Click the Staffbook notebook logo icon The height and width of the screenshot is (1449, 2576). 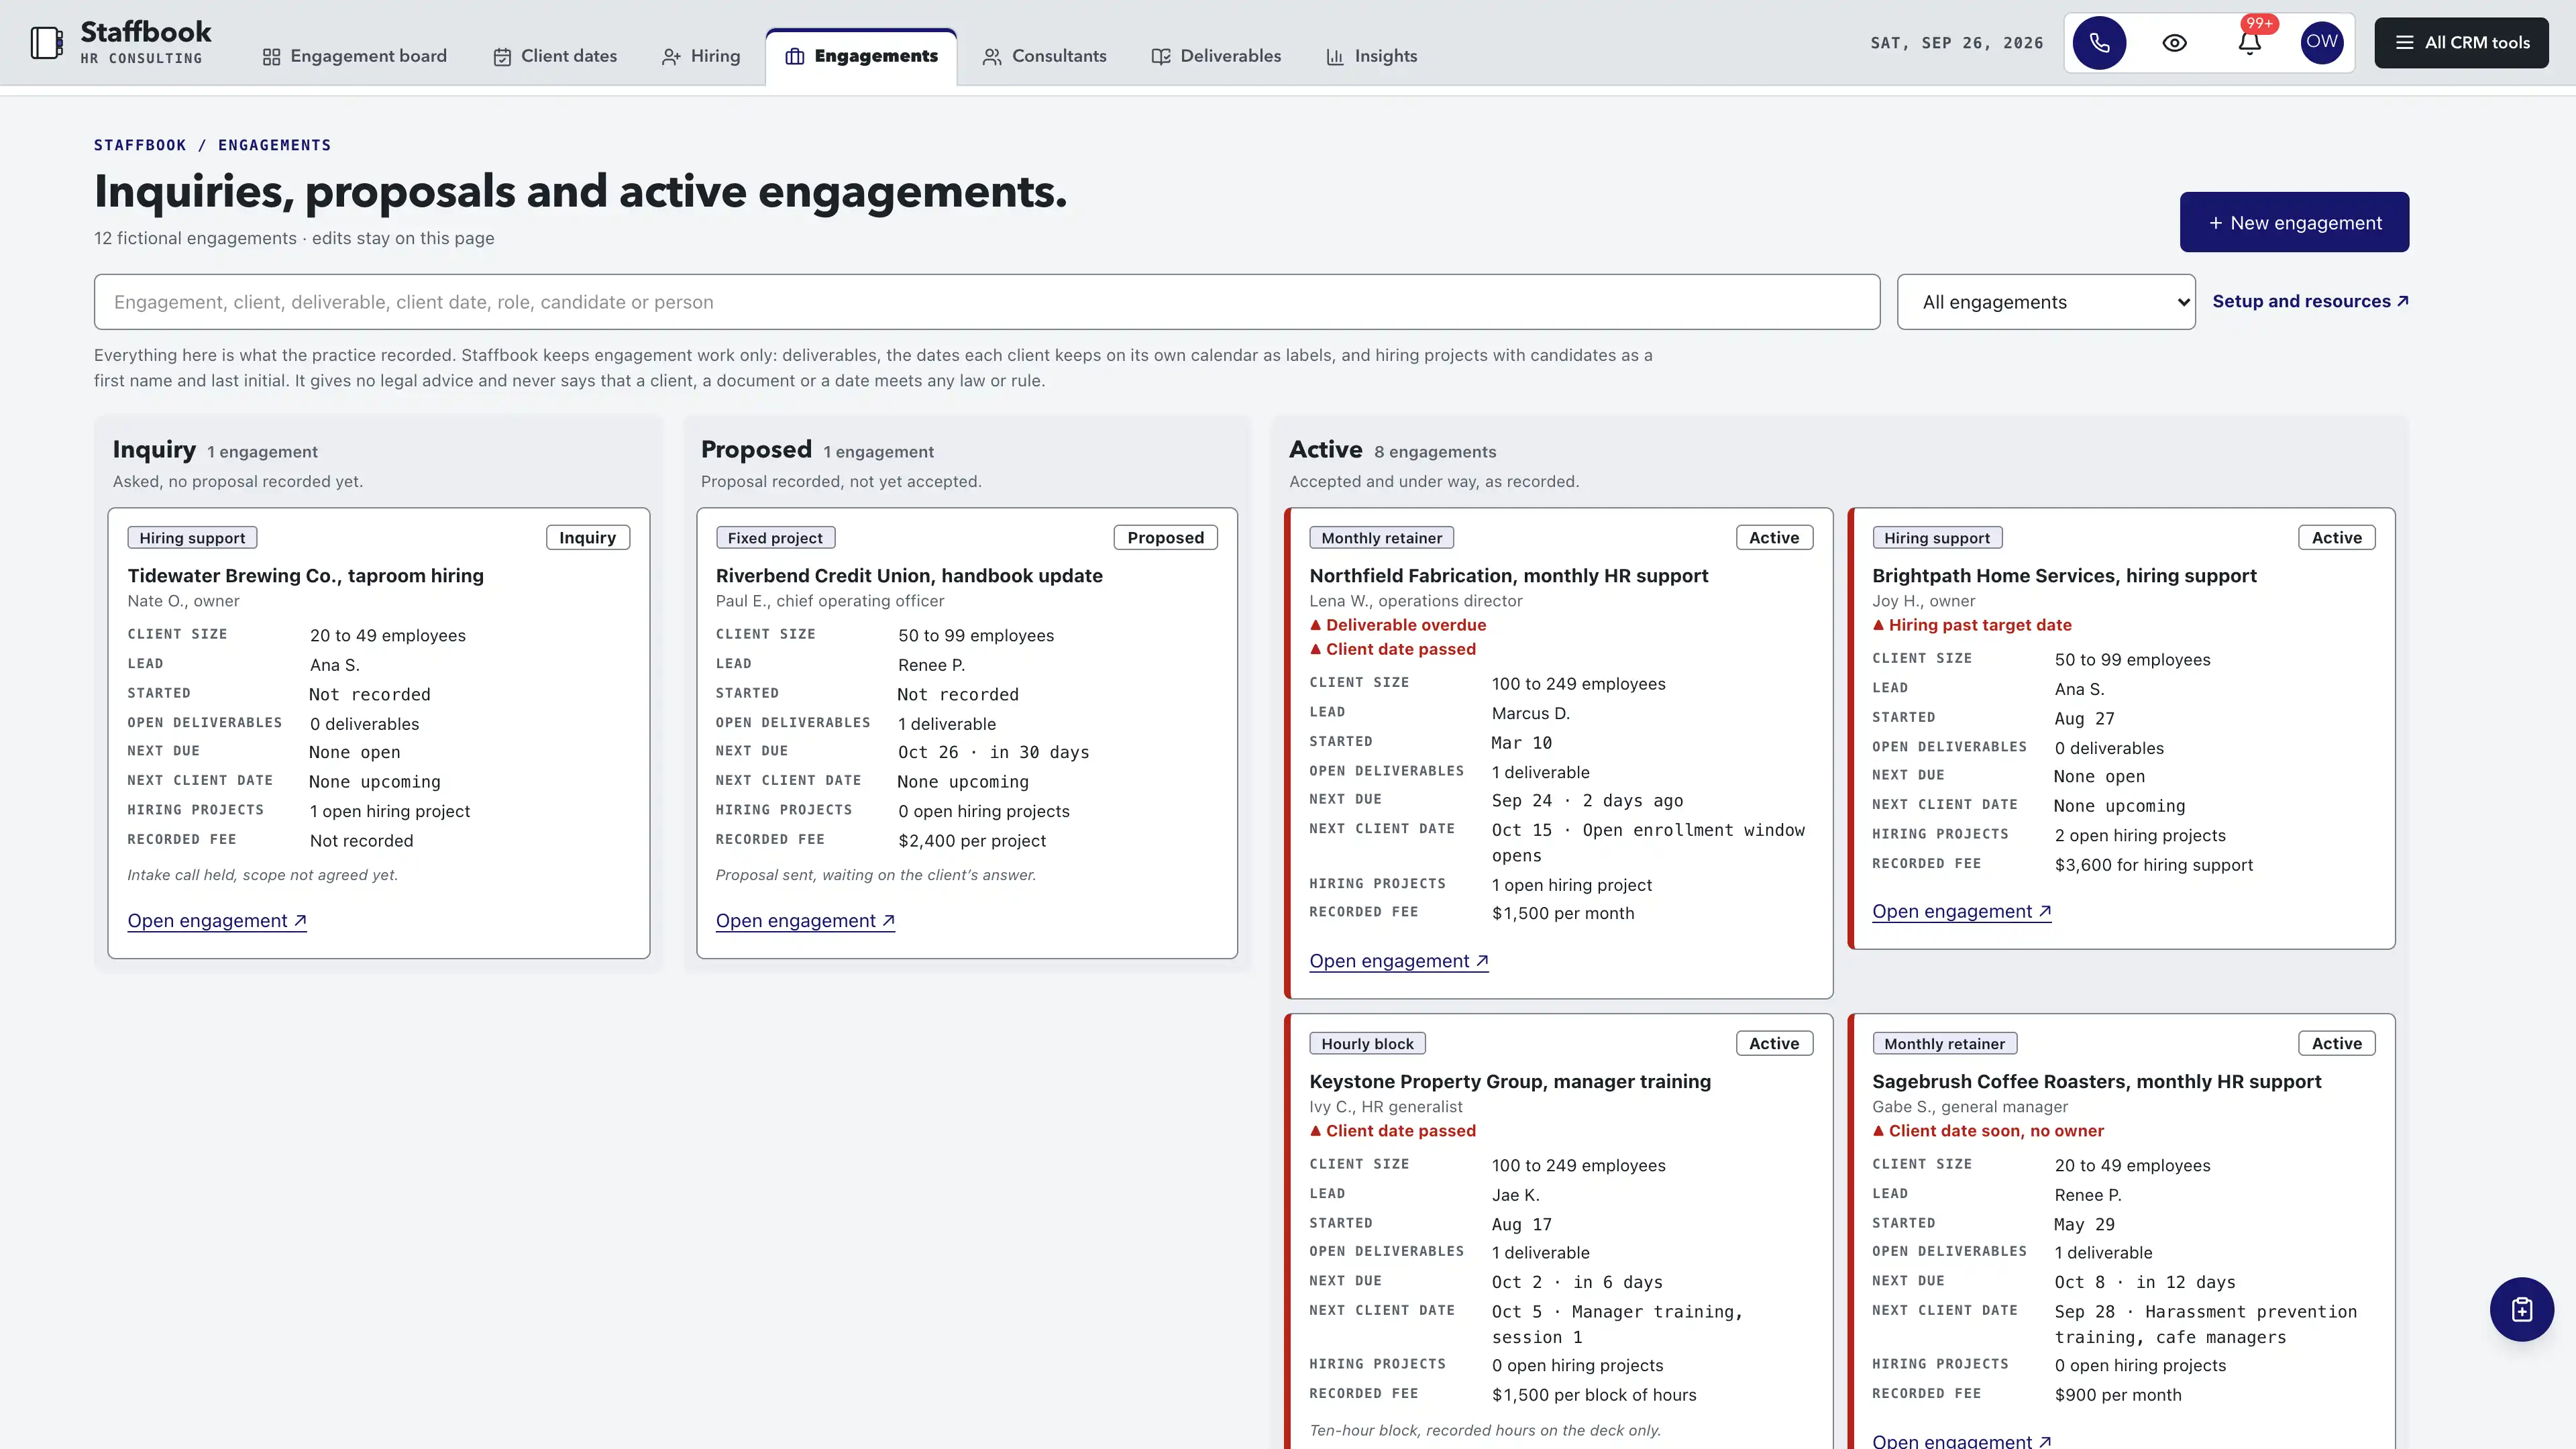(46, 43)
